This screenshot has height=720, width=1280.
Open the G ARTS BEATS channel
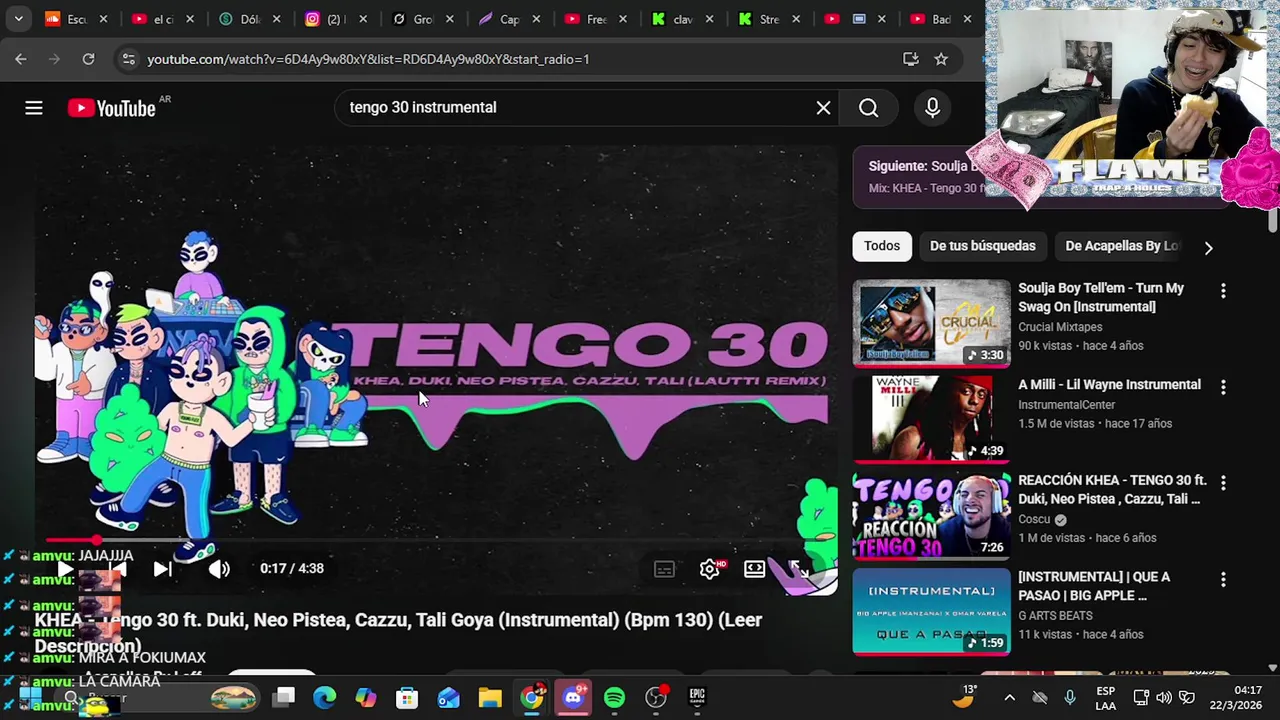click(x=1055, y=616)
